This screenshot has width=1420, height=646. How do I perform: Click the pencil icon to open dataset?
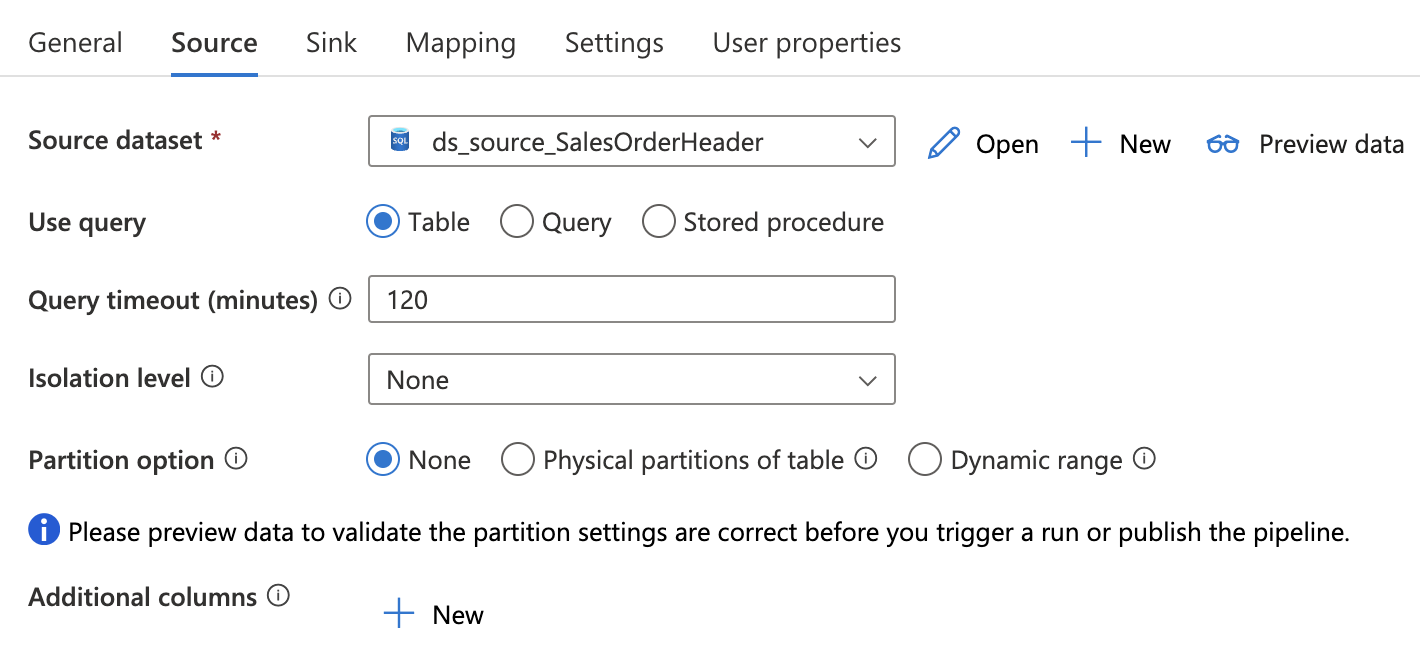click(944, 144)
